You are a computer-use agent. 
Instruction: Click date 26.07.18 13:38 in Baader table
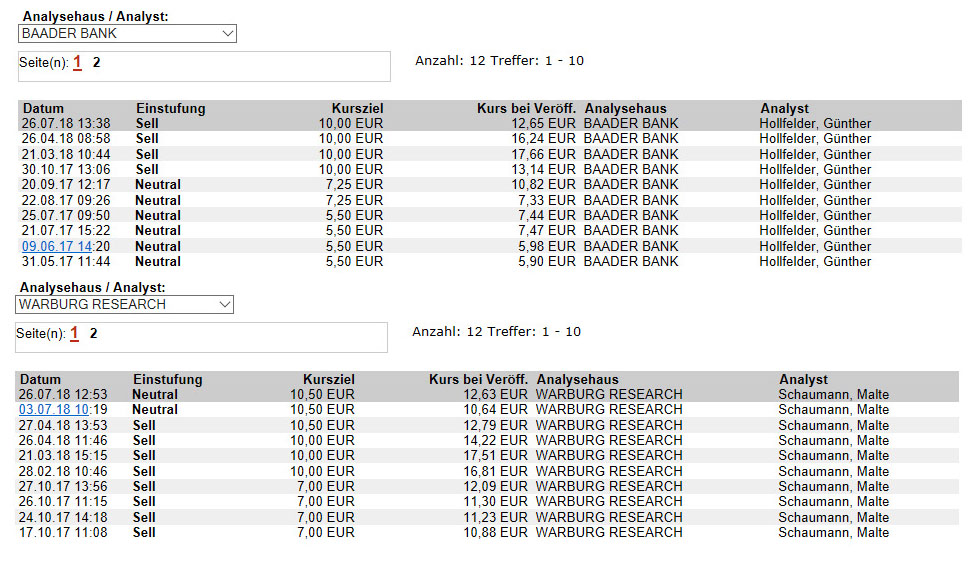click(66, 124)
